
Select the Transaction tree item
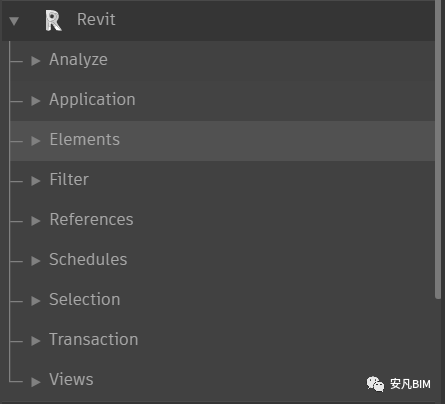[x=222, y=341]
